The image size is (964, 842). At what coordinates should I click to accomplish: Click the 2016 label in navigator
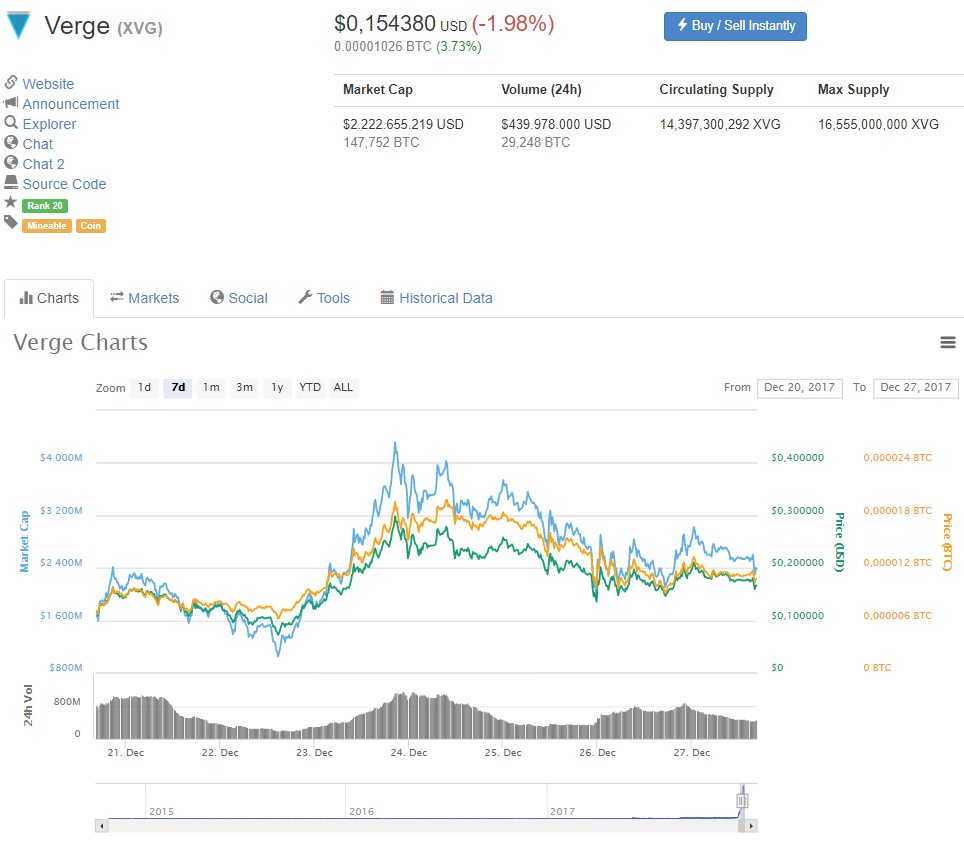click(362, 811)
